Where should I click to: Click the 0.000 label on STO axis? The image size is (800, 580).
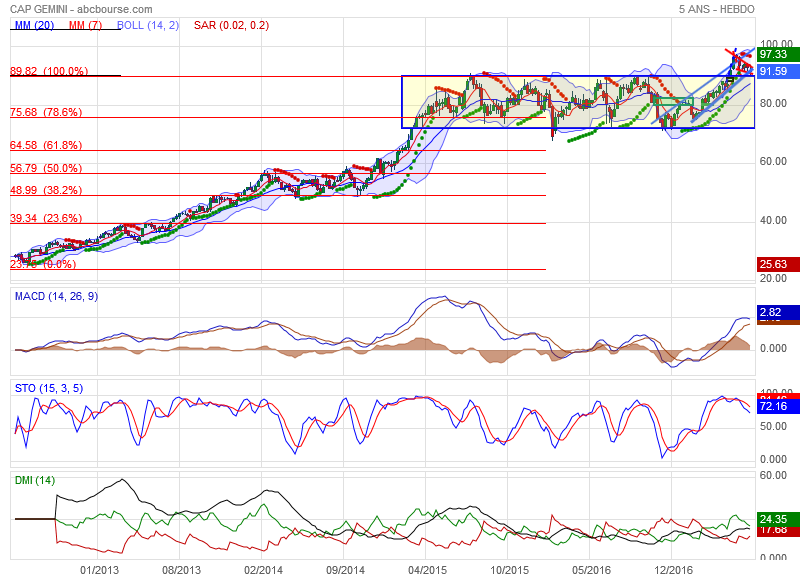[773, 459]
